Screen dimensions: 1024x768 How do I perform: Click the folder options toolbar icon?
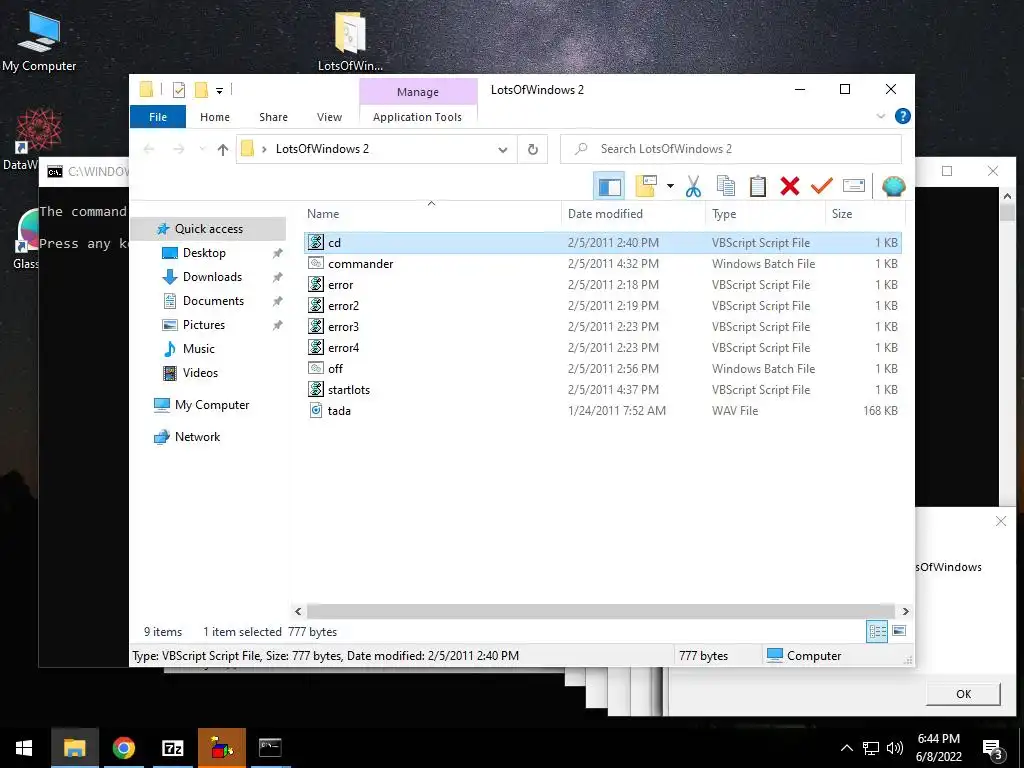[x=646, y=186]
